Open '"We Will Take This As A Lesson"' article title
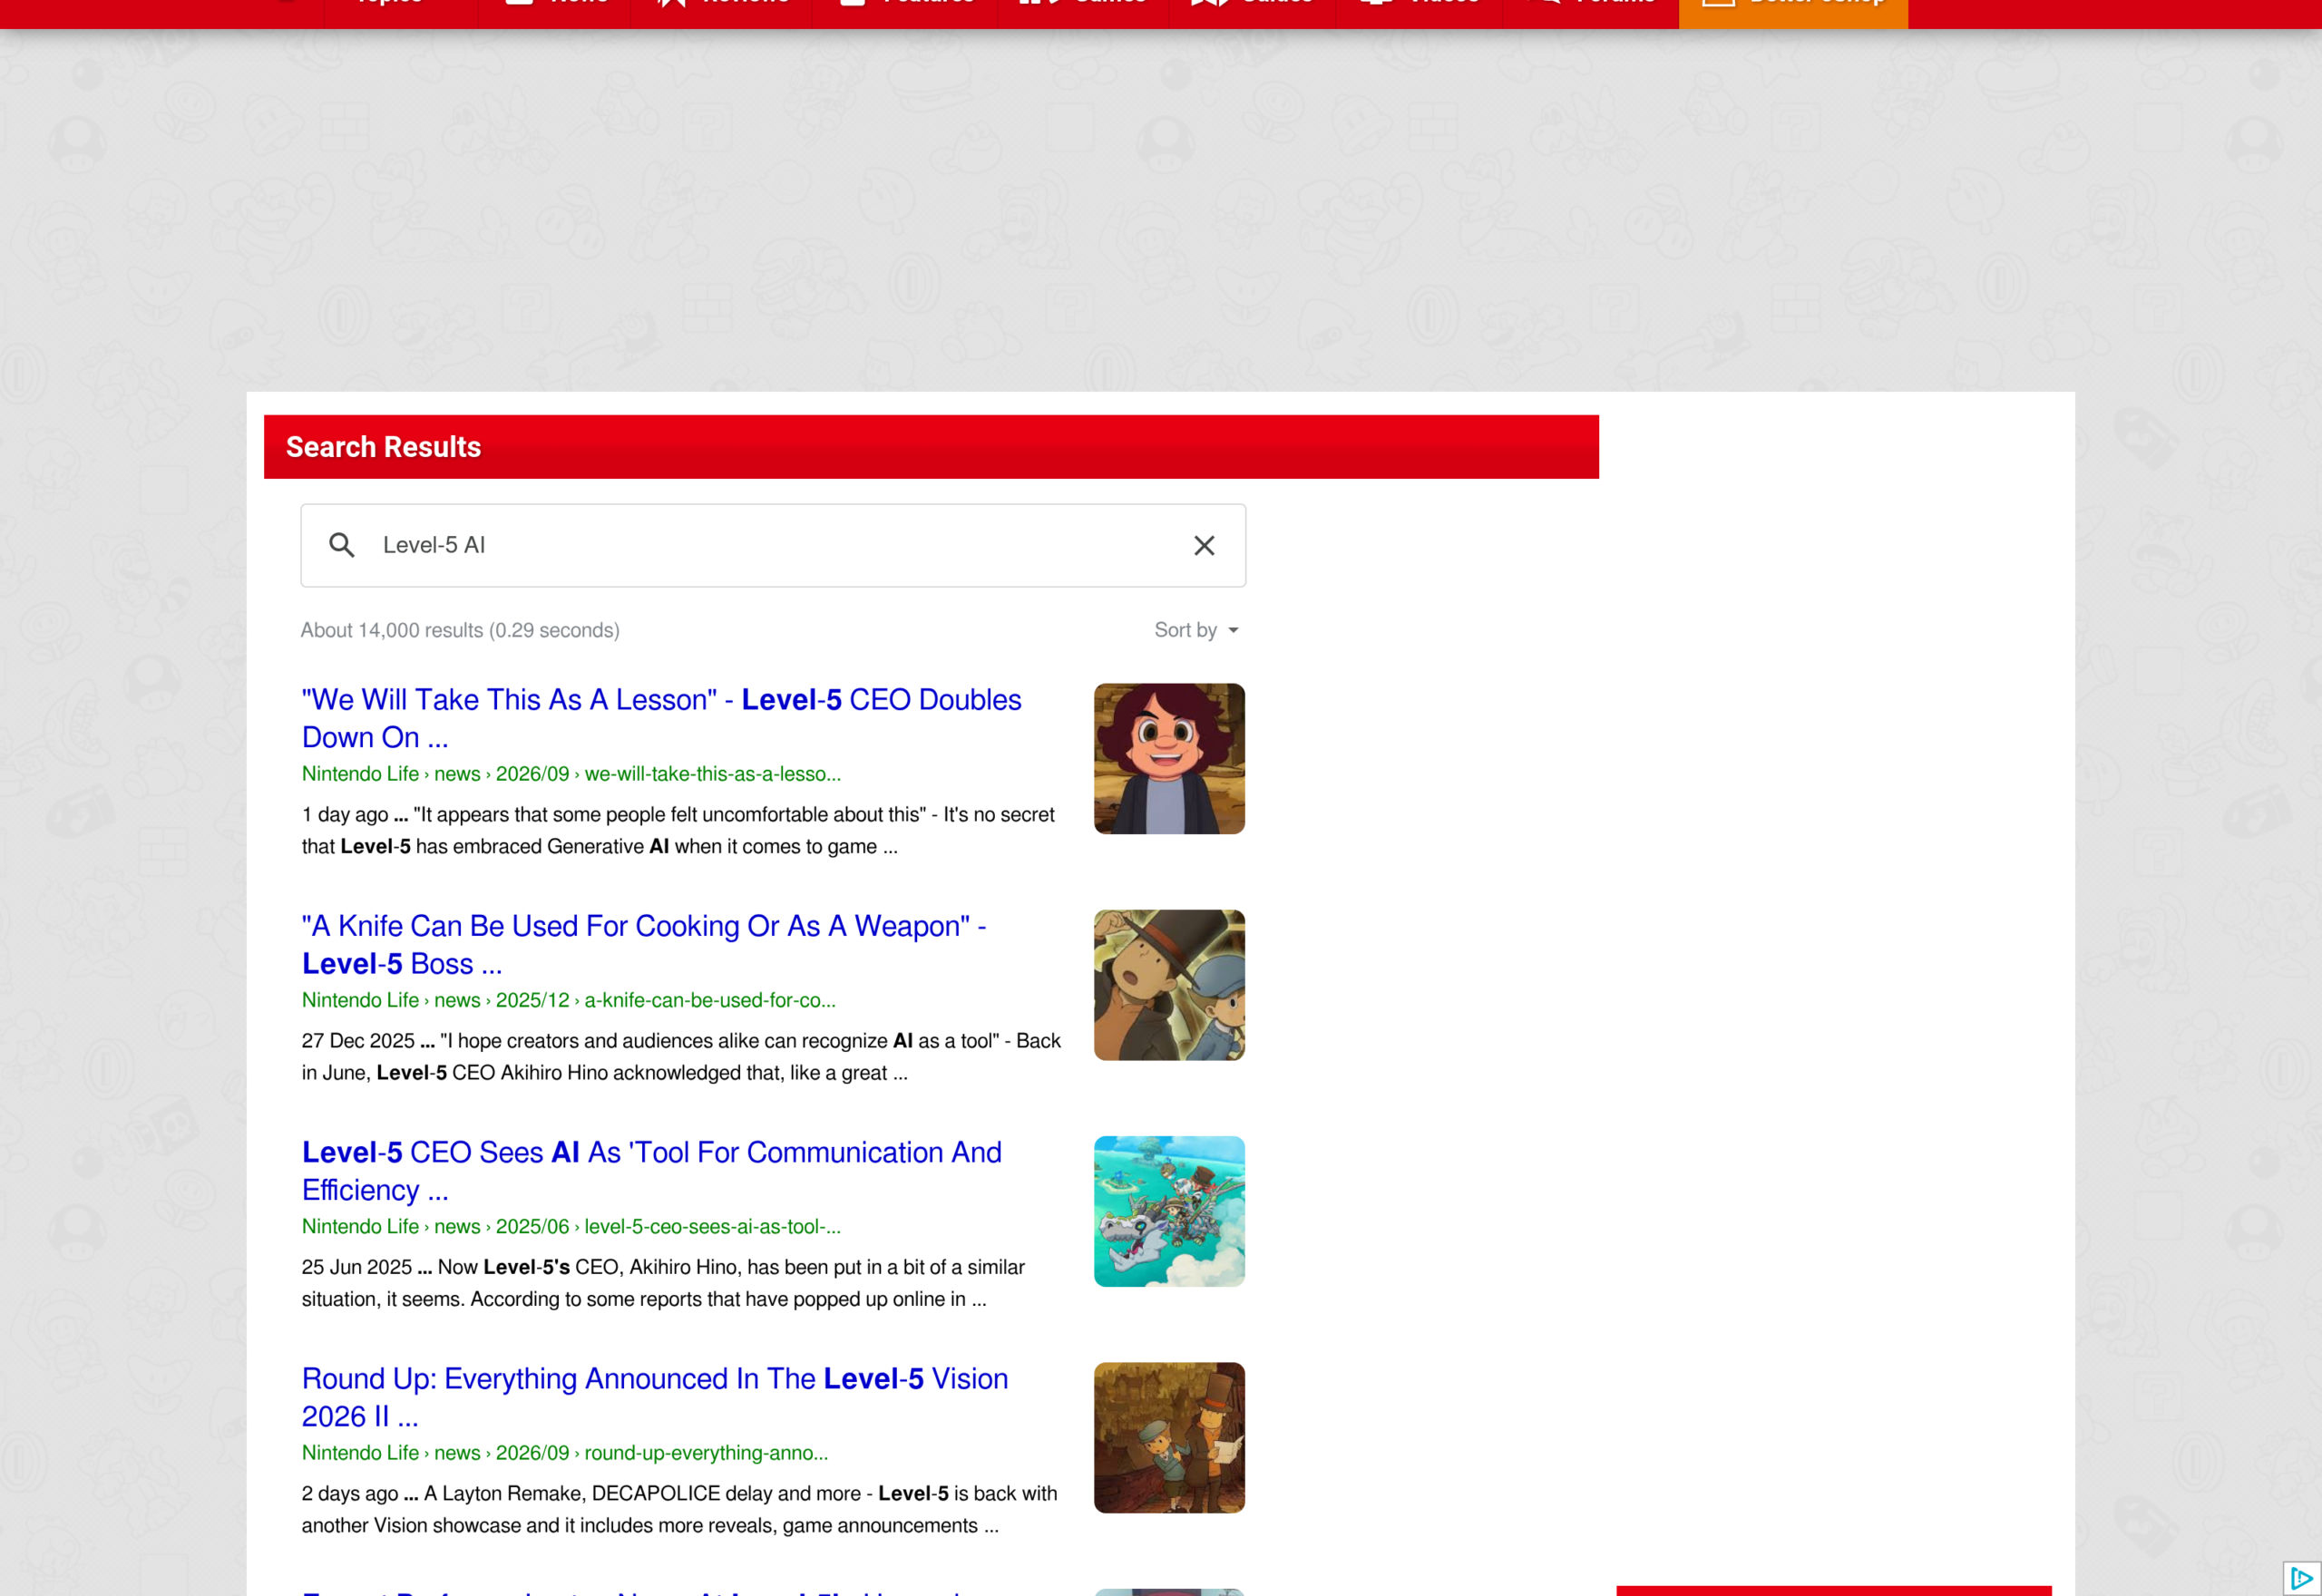This screenshot has height=1596, width=2322. coord(661,718)
